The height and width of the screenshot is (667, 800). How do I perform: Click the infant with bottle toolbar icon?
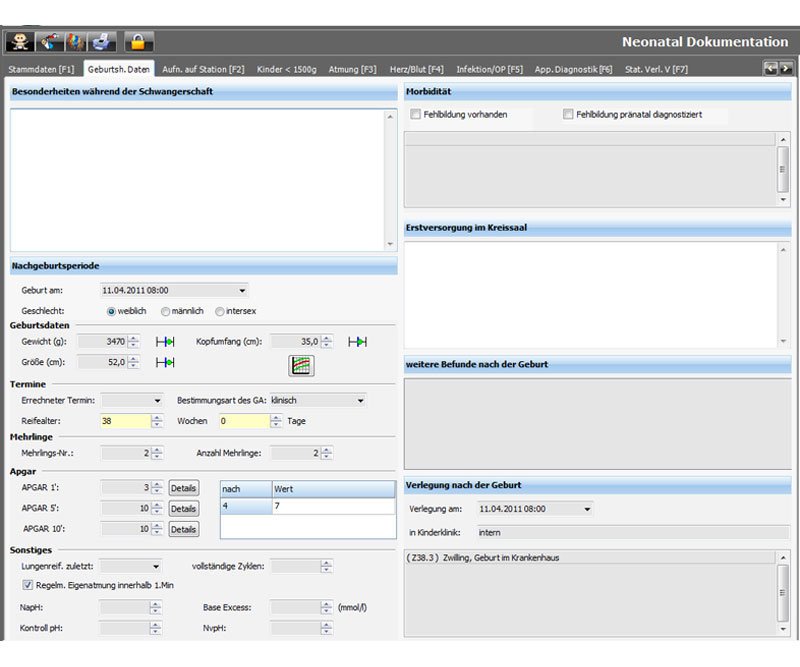coord(50,42)
